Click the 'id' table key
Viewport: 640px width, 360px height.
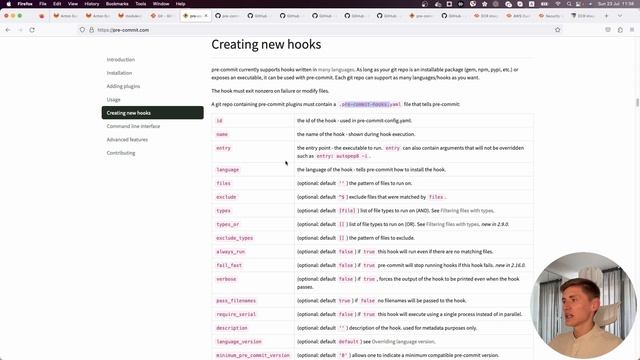pyautogui.click(x=219, y=121)
